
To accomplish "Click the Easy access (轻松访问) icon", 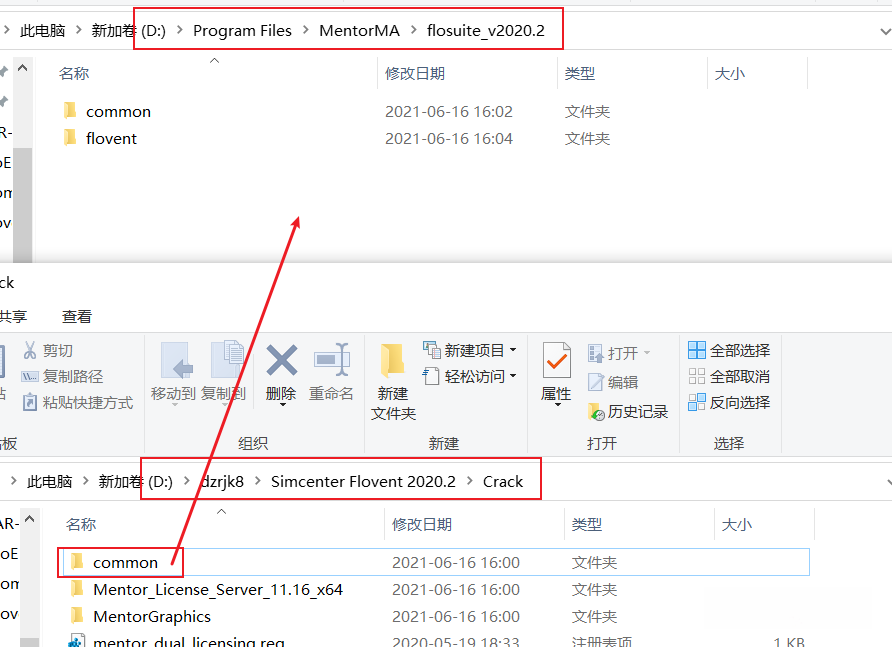I will click(431, 376).
